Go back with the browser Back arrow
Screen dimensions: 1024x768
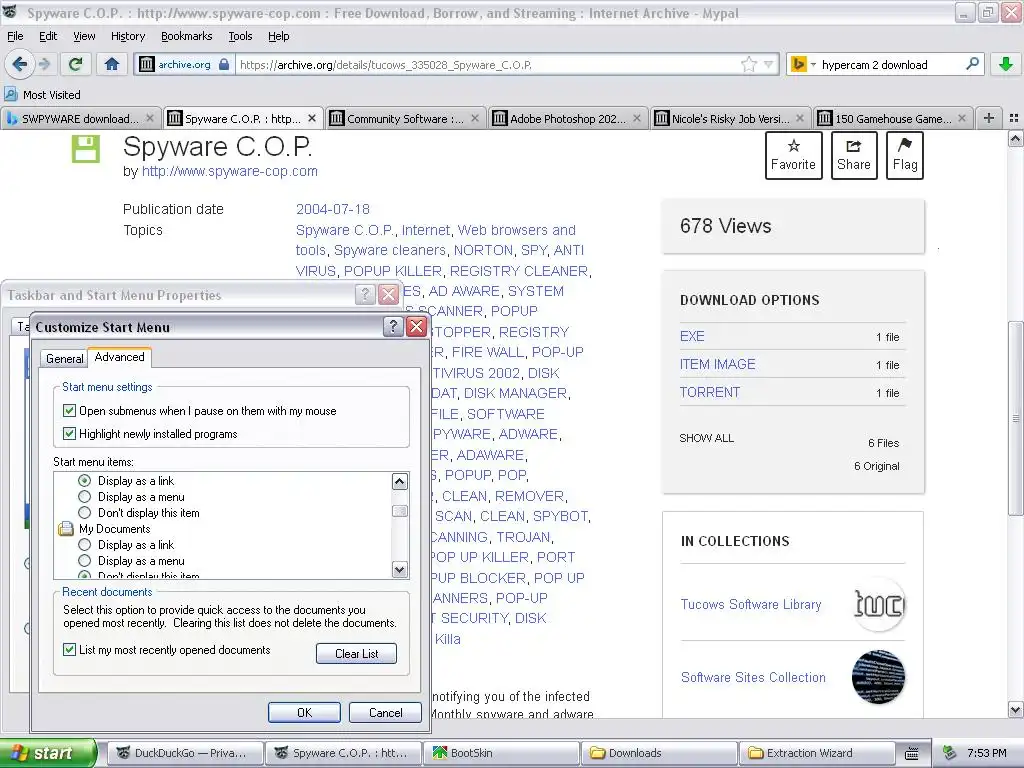[20, 64]
